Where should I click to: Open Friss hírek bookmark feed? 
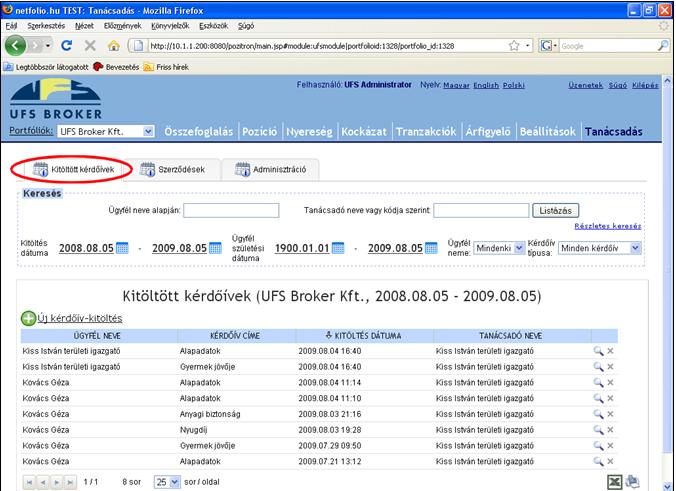pyautogui.click(x=166, y=67)
